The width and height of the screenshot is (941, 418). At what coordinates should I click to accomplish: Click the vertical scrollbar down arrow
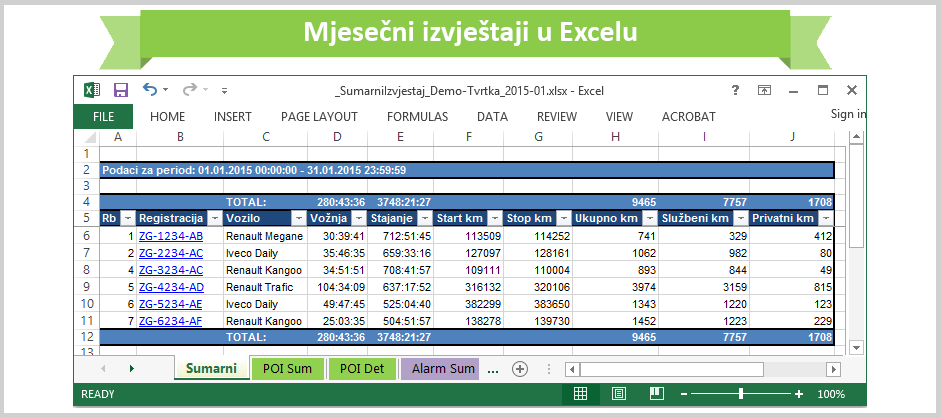[856, 347]
